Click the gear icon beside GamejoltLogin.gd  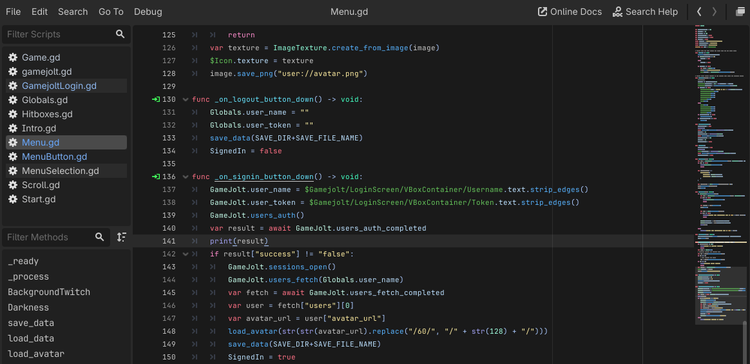pyautogui.click(x=12, y=86)
